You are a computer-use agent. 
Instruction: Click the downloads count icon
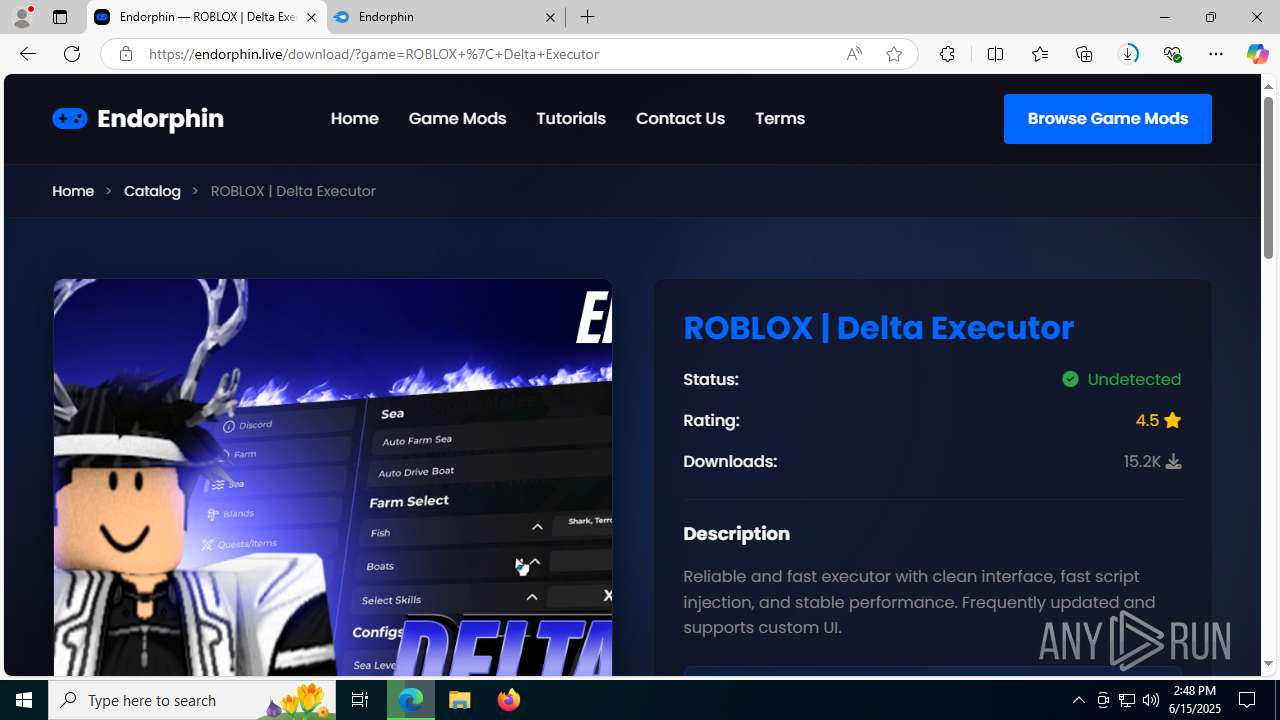1173,462
